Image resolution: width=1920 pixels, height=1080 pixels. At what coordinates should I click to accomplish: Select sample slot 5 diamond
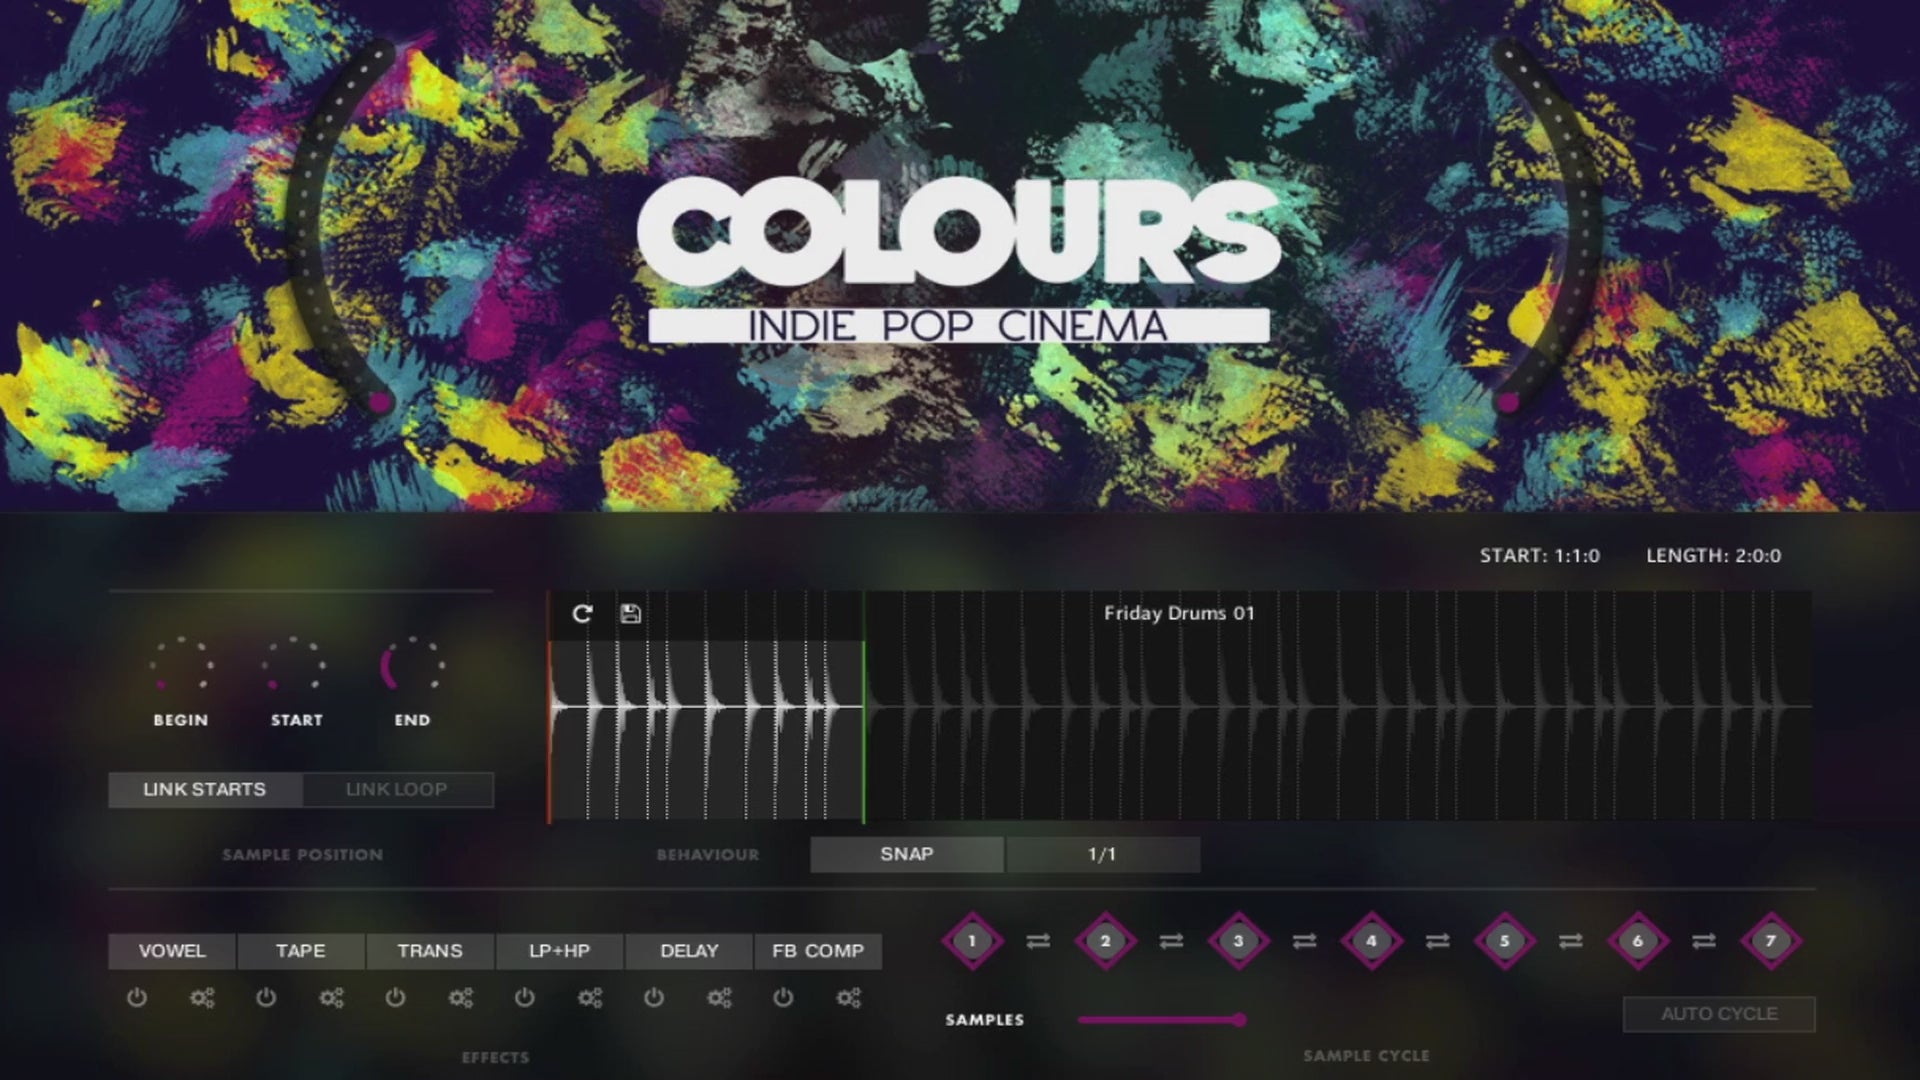click(x=1504, y=940)
